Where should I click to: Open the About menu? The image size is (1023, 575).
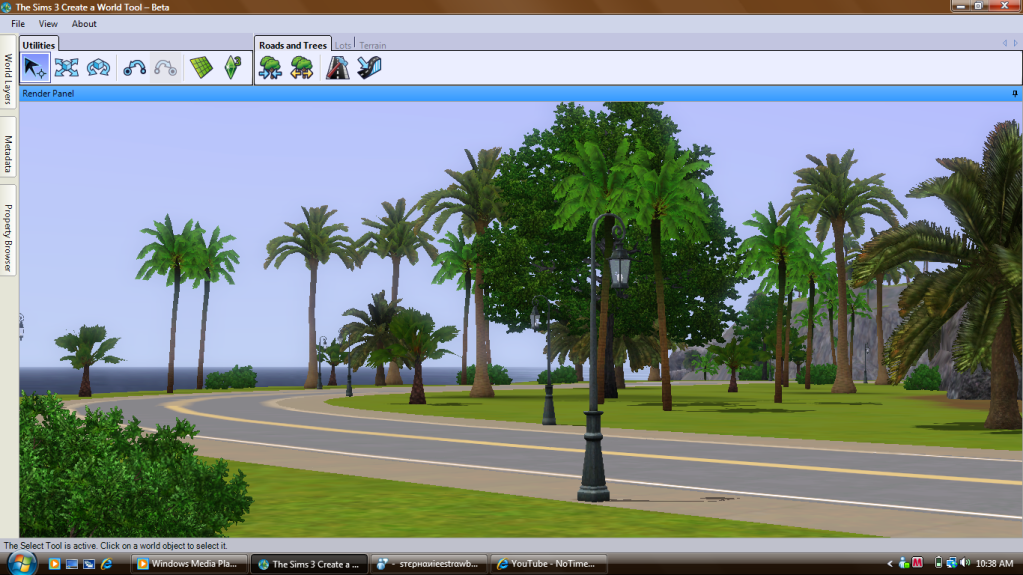(x=84, y=24)
